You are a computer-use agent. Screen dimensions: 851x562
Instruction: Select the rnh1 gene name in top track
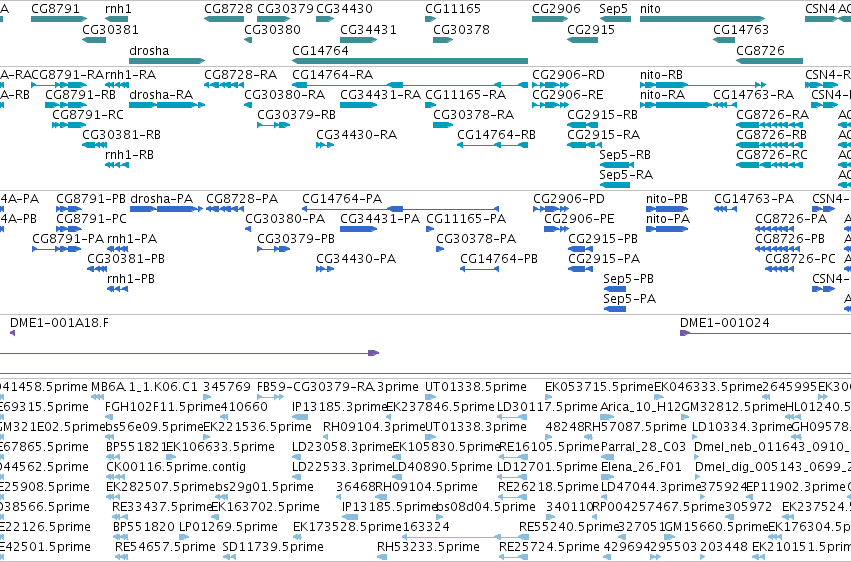click(x=118, y=9)
